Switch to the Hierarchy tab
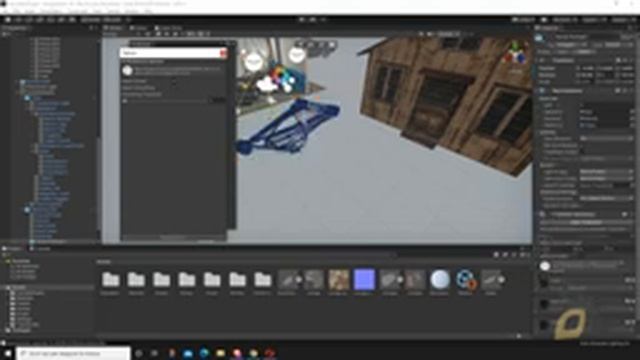Viewport: 640px width, 360px height. (x=15, y=28)
